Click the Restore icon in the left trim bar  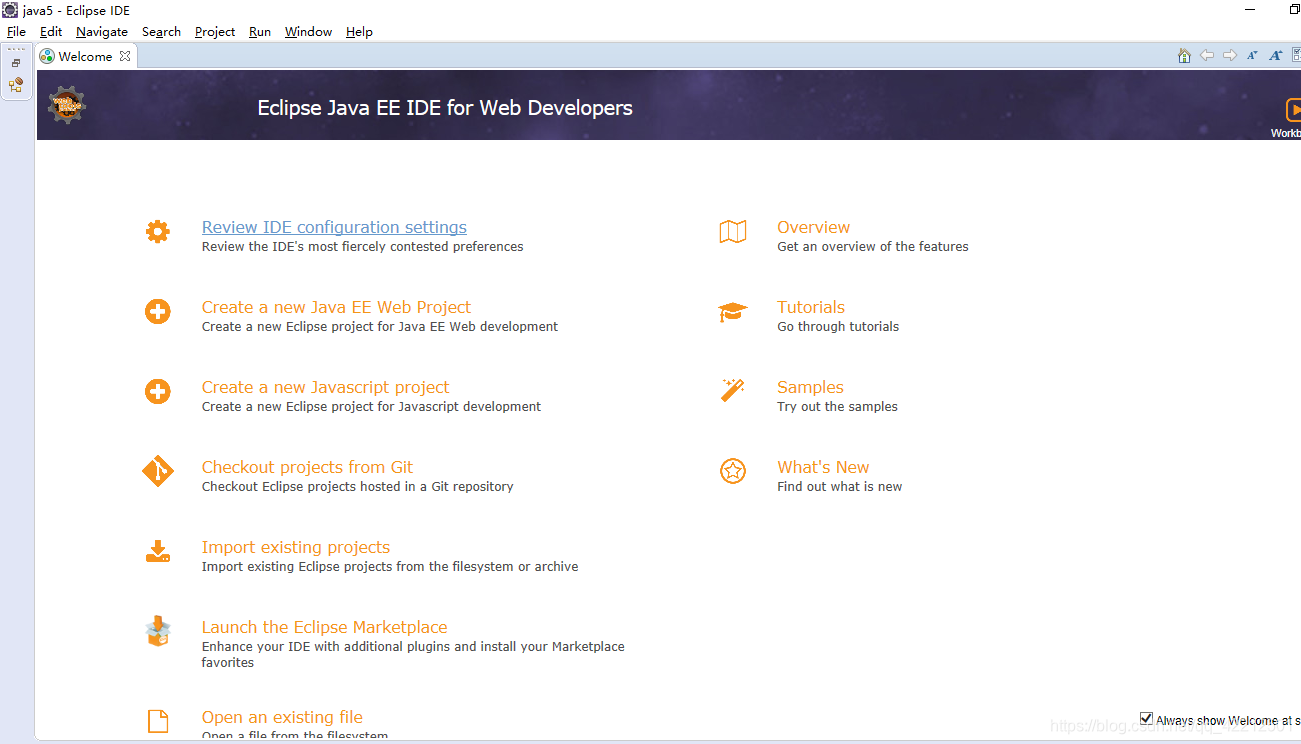(x=16, y=63)
